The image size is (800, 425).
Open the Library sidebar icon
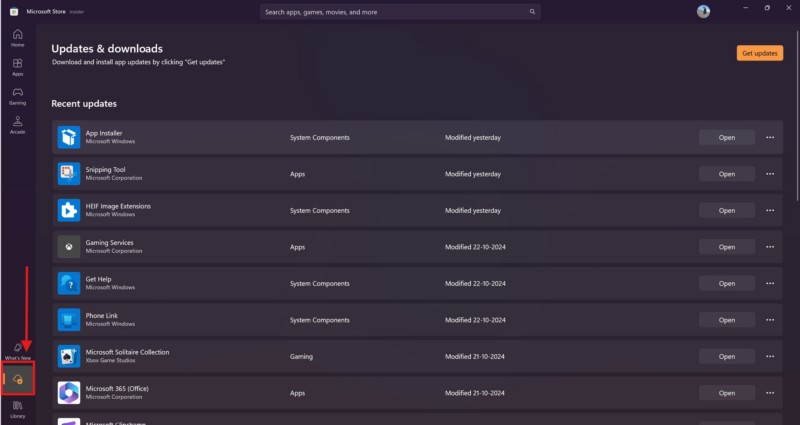[18, 407]
